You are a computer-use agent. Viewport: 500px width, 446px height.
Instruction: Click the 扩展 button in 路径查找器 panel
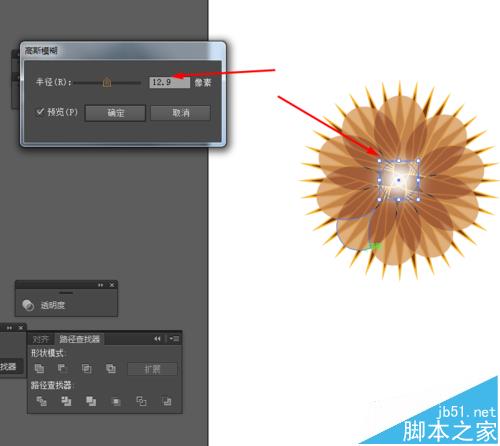pos(152,369)
